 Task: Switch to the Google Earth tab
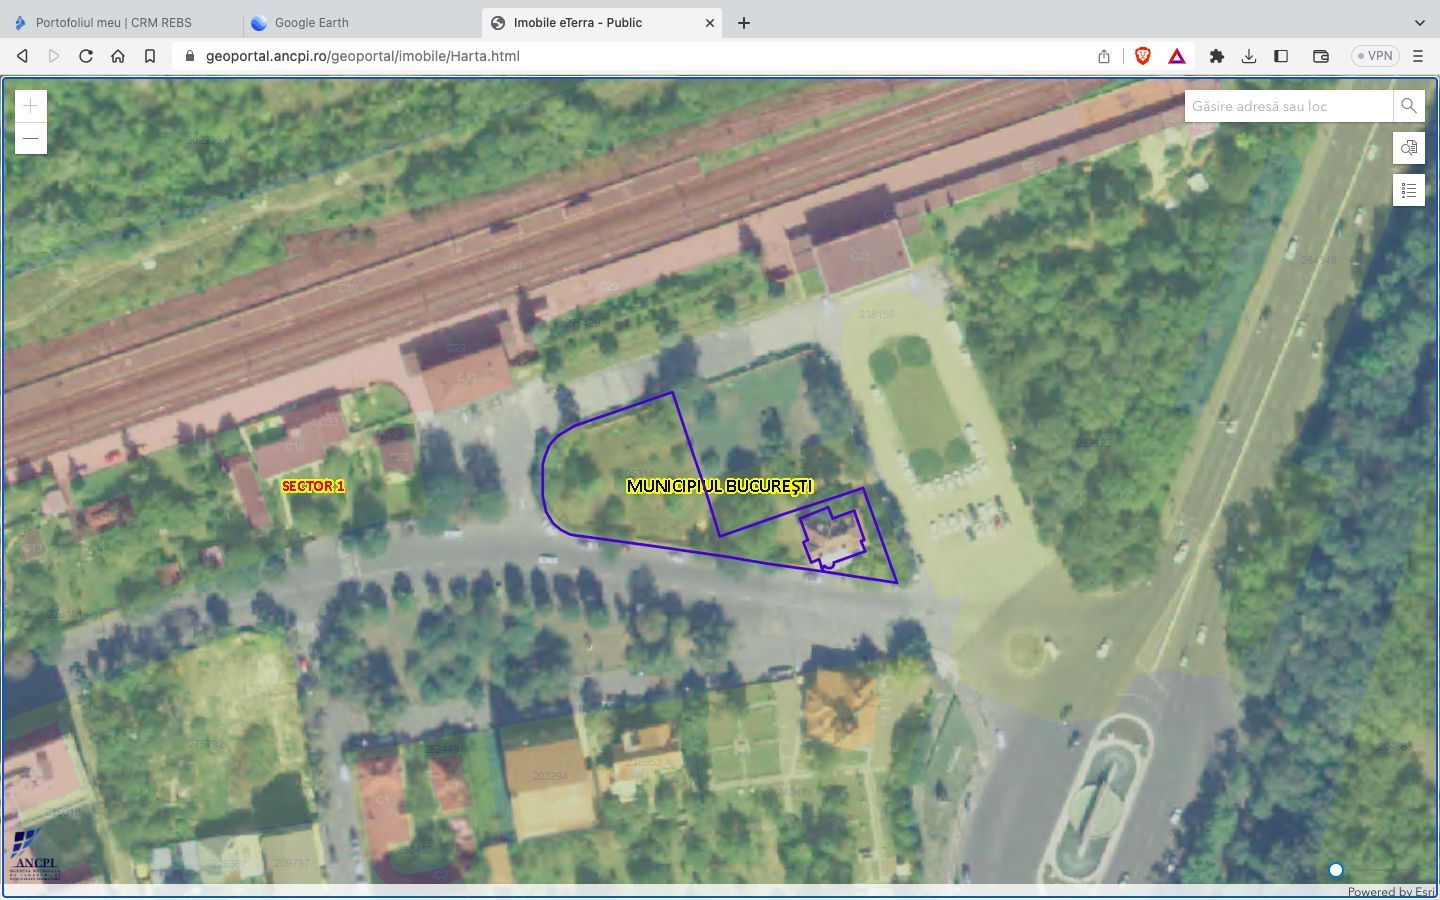pos(311,22)
